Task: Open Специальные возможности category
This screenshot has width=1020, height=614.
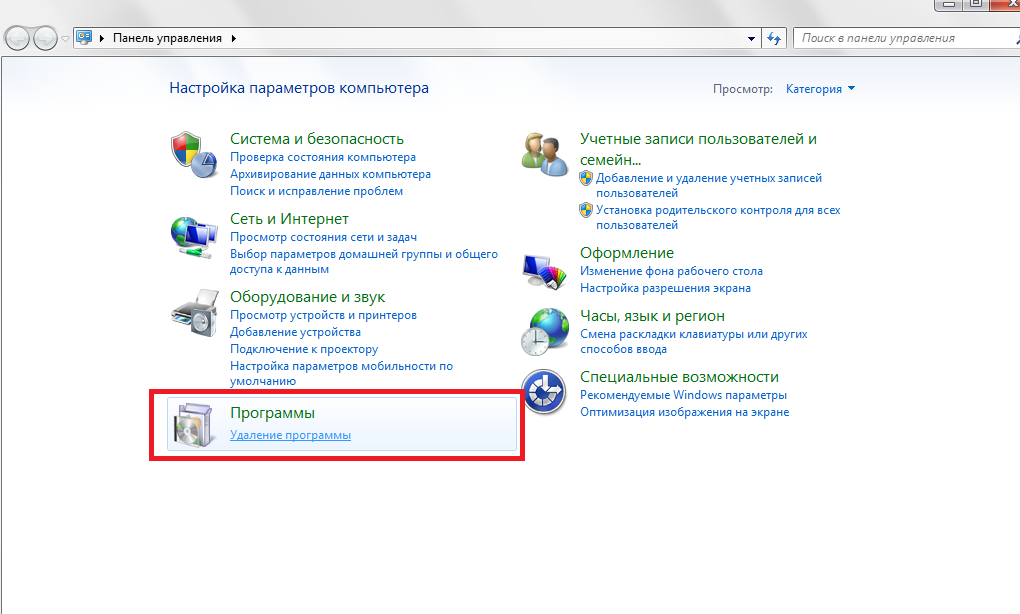Action: [x=679, y=377]
